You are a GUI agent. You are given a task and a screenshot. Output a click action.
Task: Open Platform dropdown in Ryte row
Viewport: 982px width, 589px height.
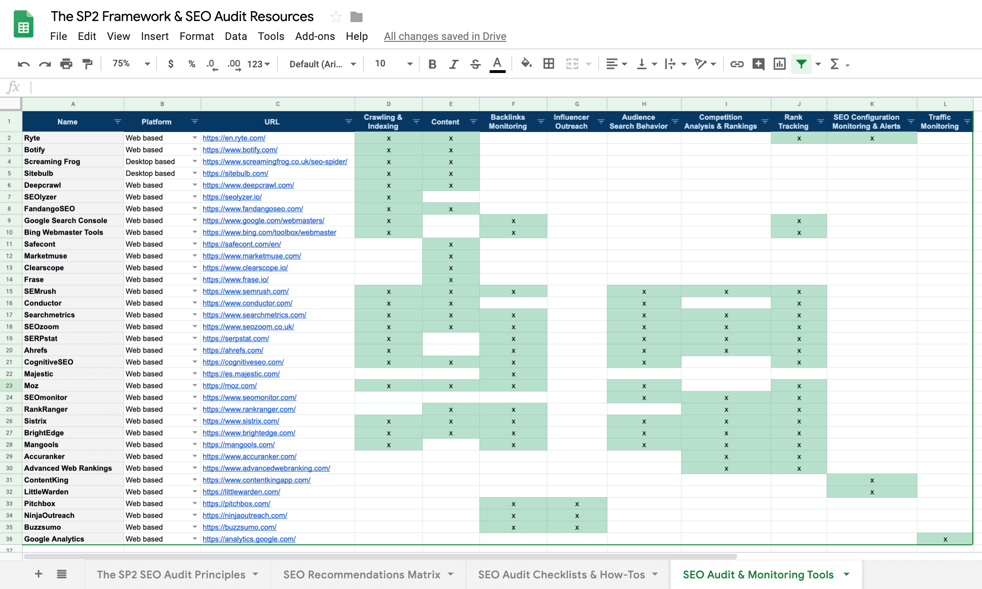[x=194, y=138]
